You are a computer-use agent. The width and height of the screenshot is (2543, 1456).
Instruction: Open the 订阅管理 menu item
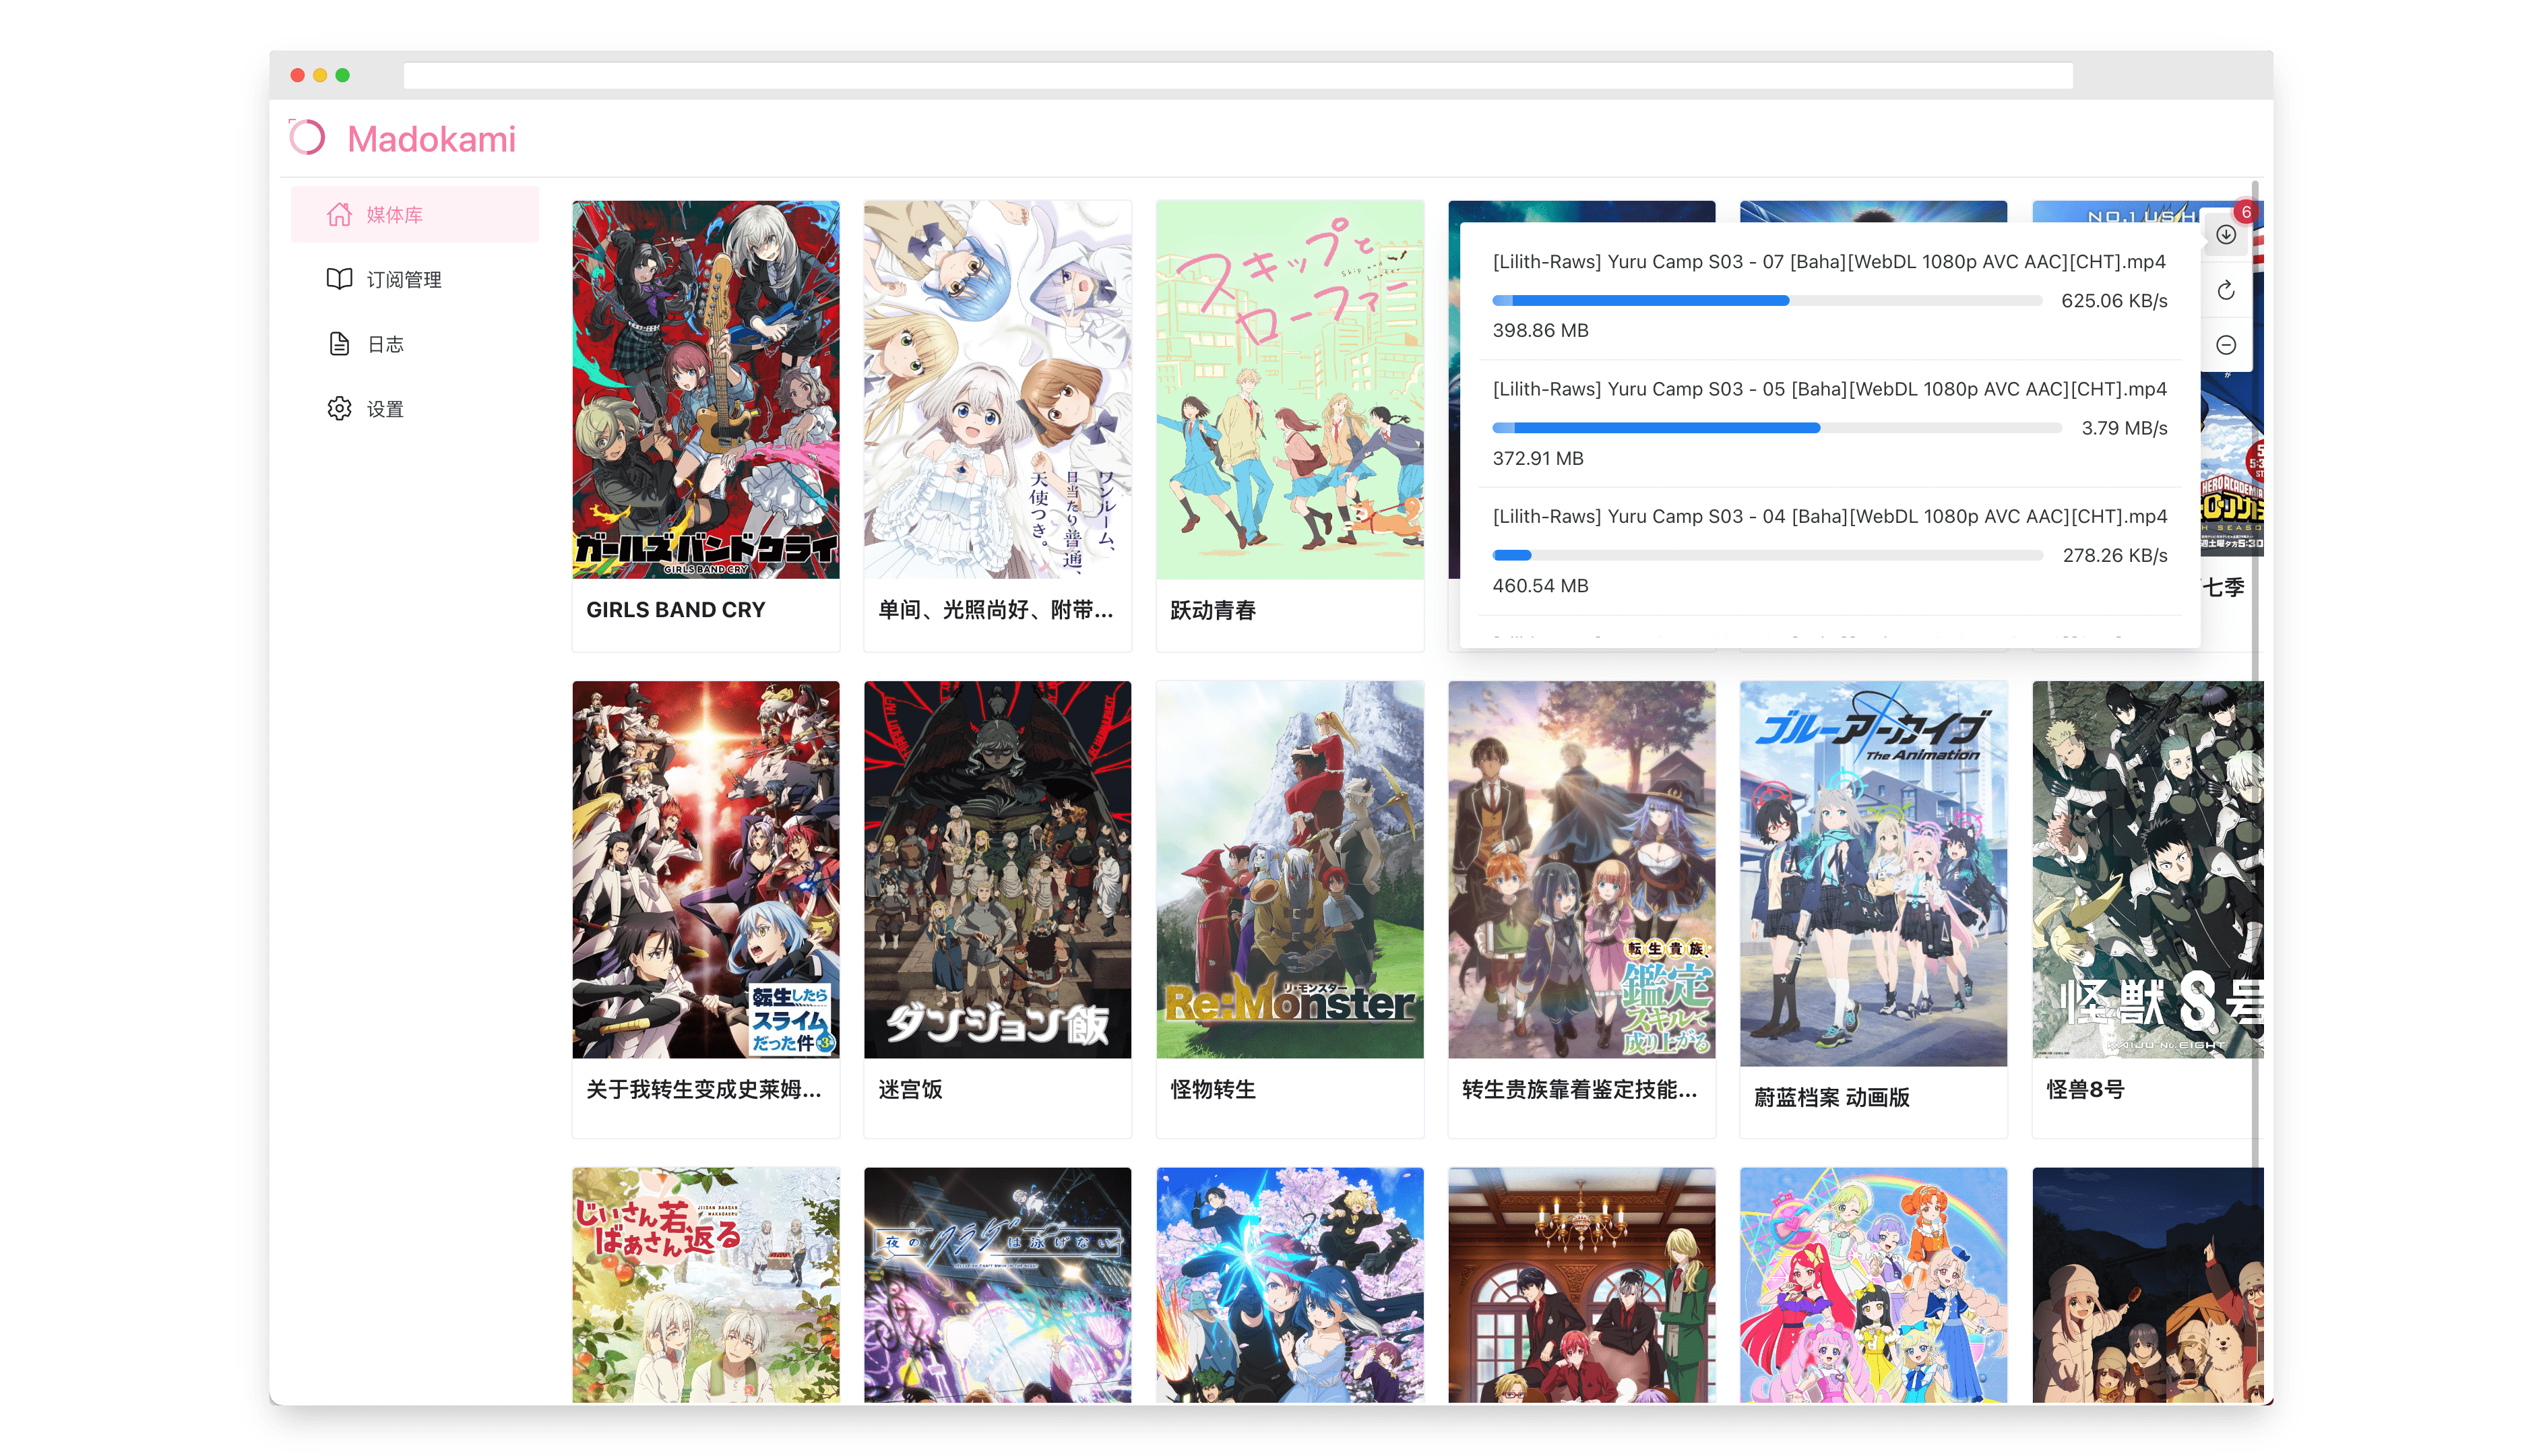[x=404, y=280]
